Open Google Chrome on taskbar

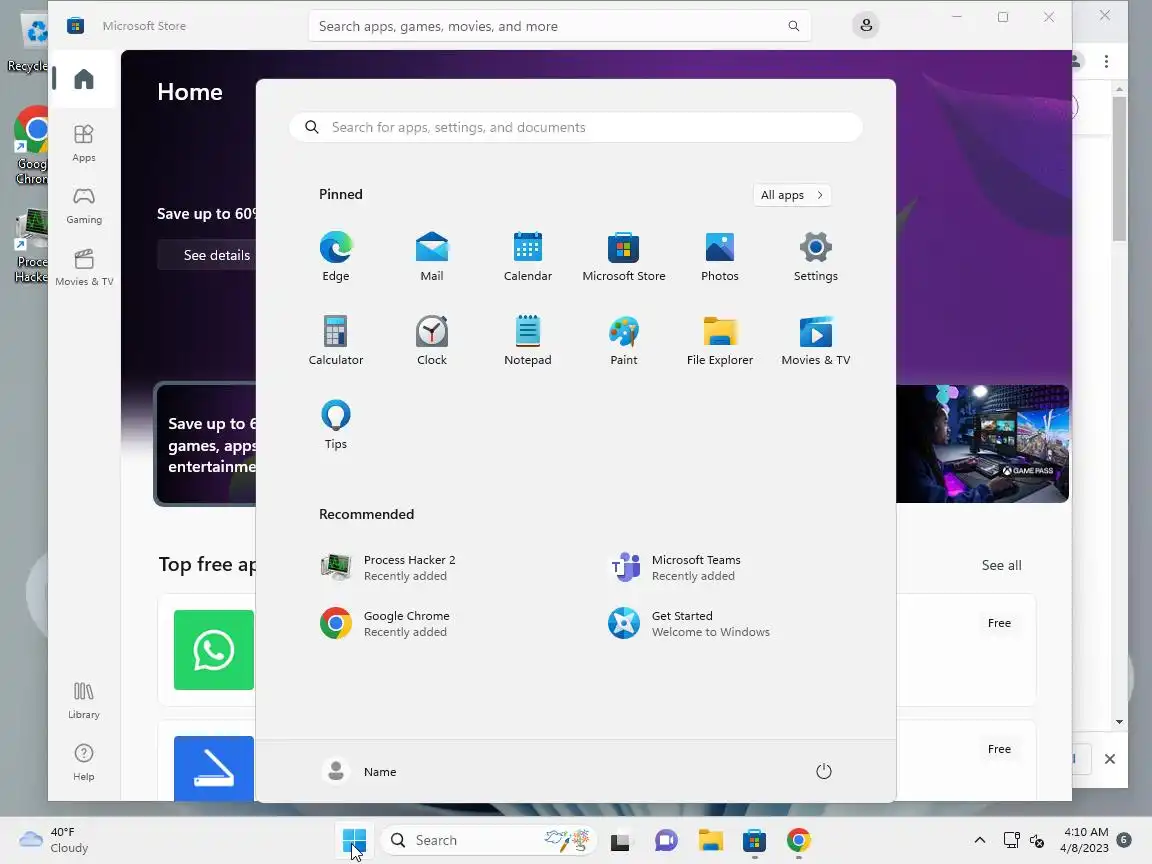tap(799, 840)
